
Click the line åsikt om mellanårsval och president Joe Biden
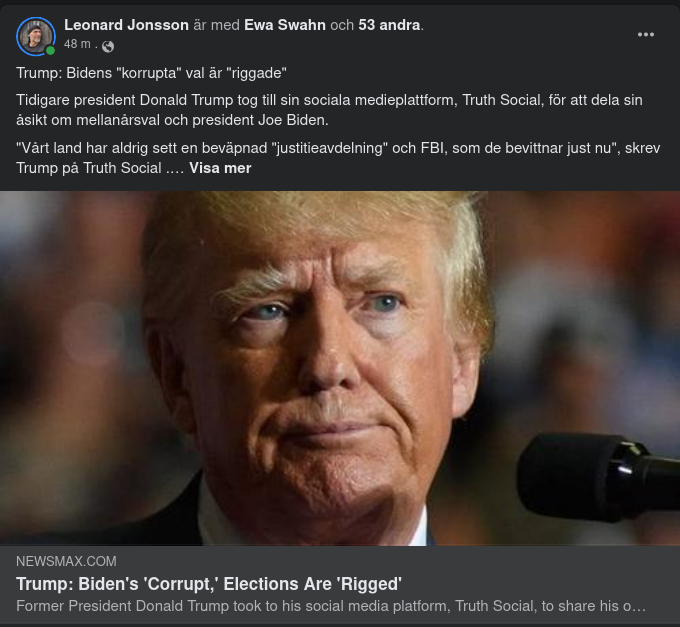coord(172,120)
